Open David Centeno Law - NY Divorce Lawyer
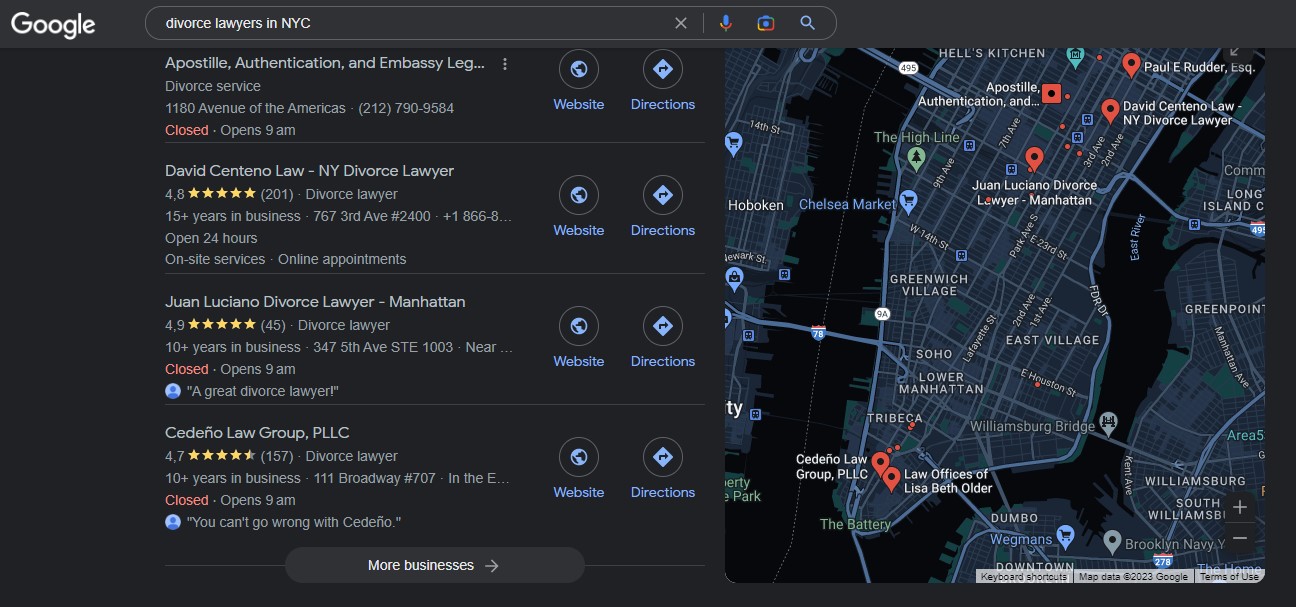 tap(309, 171)
